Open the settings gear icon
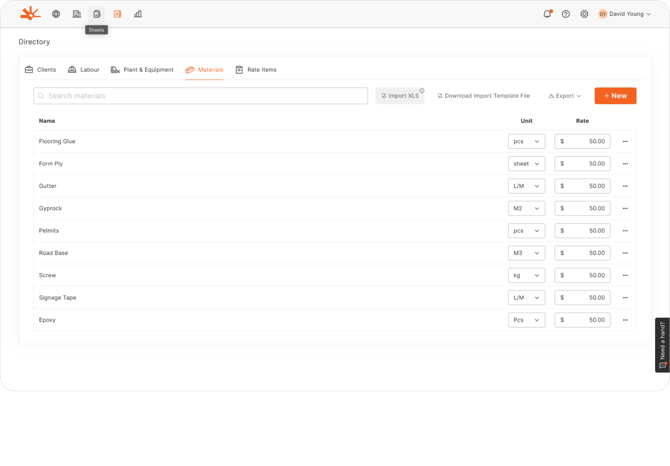 585,14
